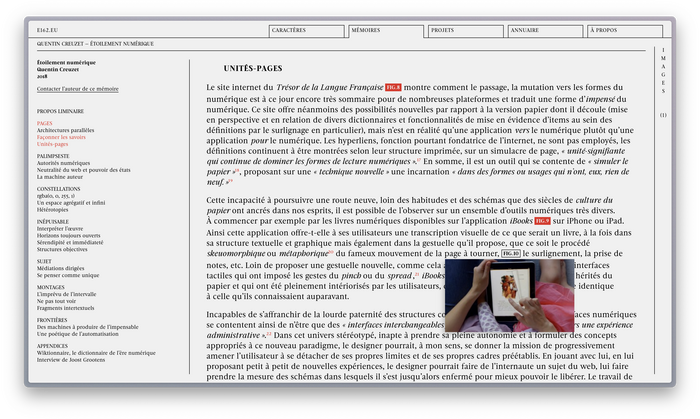The width and height of the screenshot is (700, 419).
Task: Select the APPENDICES chapter heading
Action: pos(52,346)
